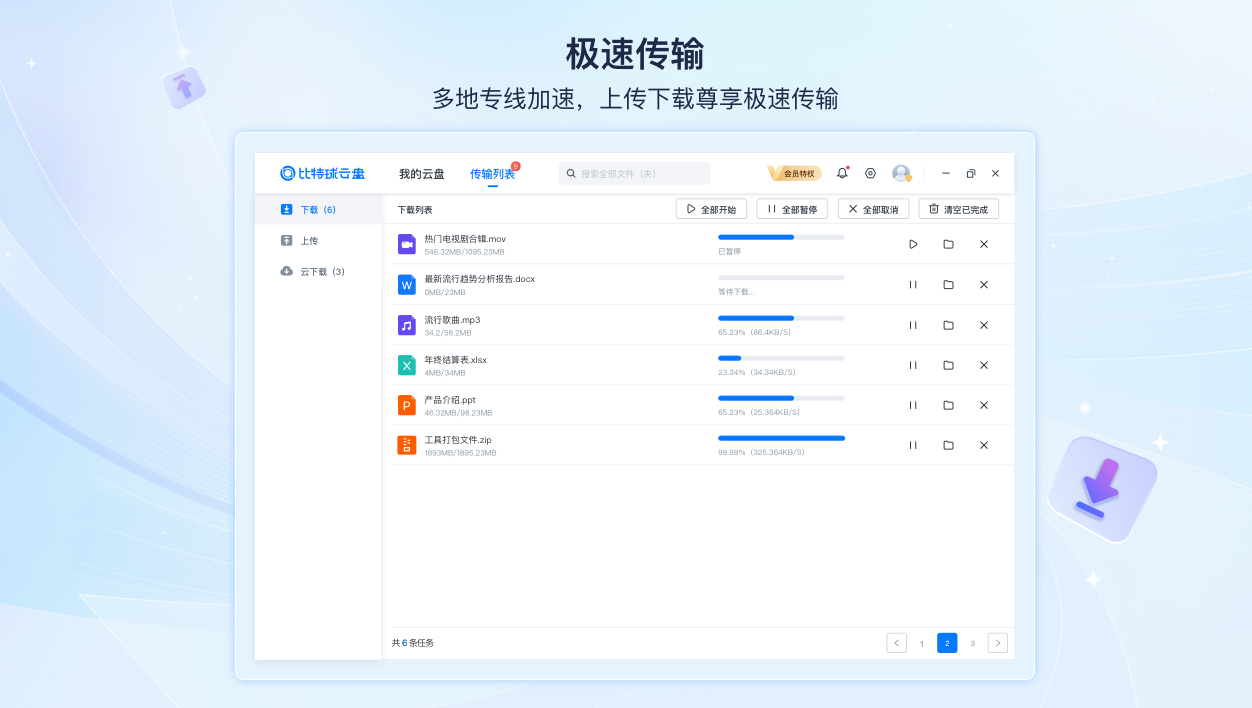Select 云下载 (3) in the sidebar
This screenshot has height=708, width=1252.
tap(319, 272)
